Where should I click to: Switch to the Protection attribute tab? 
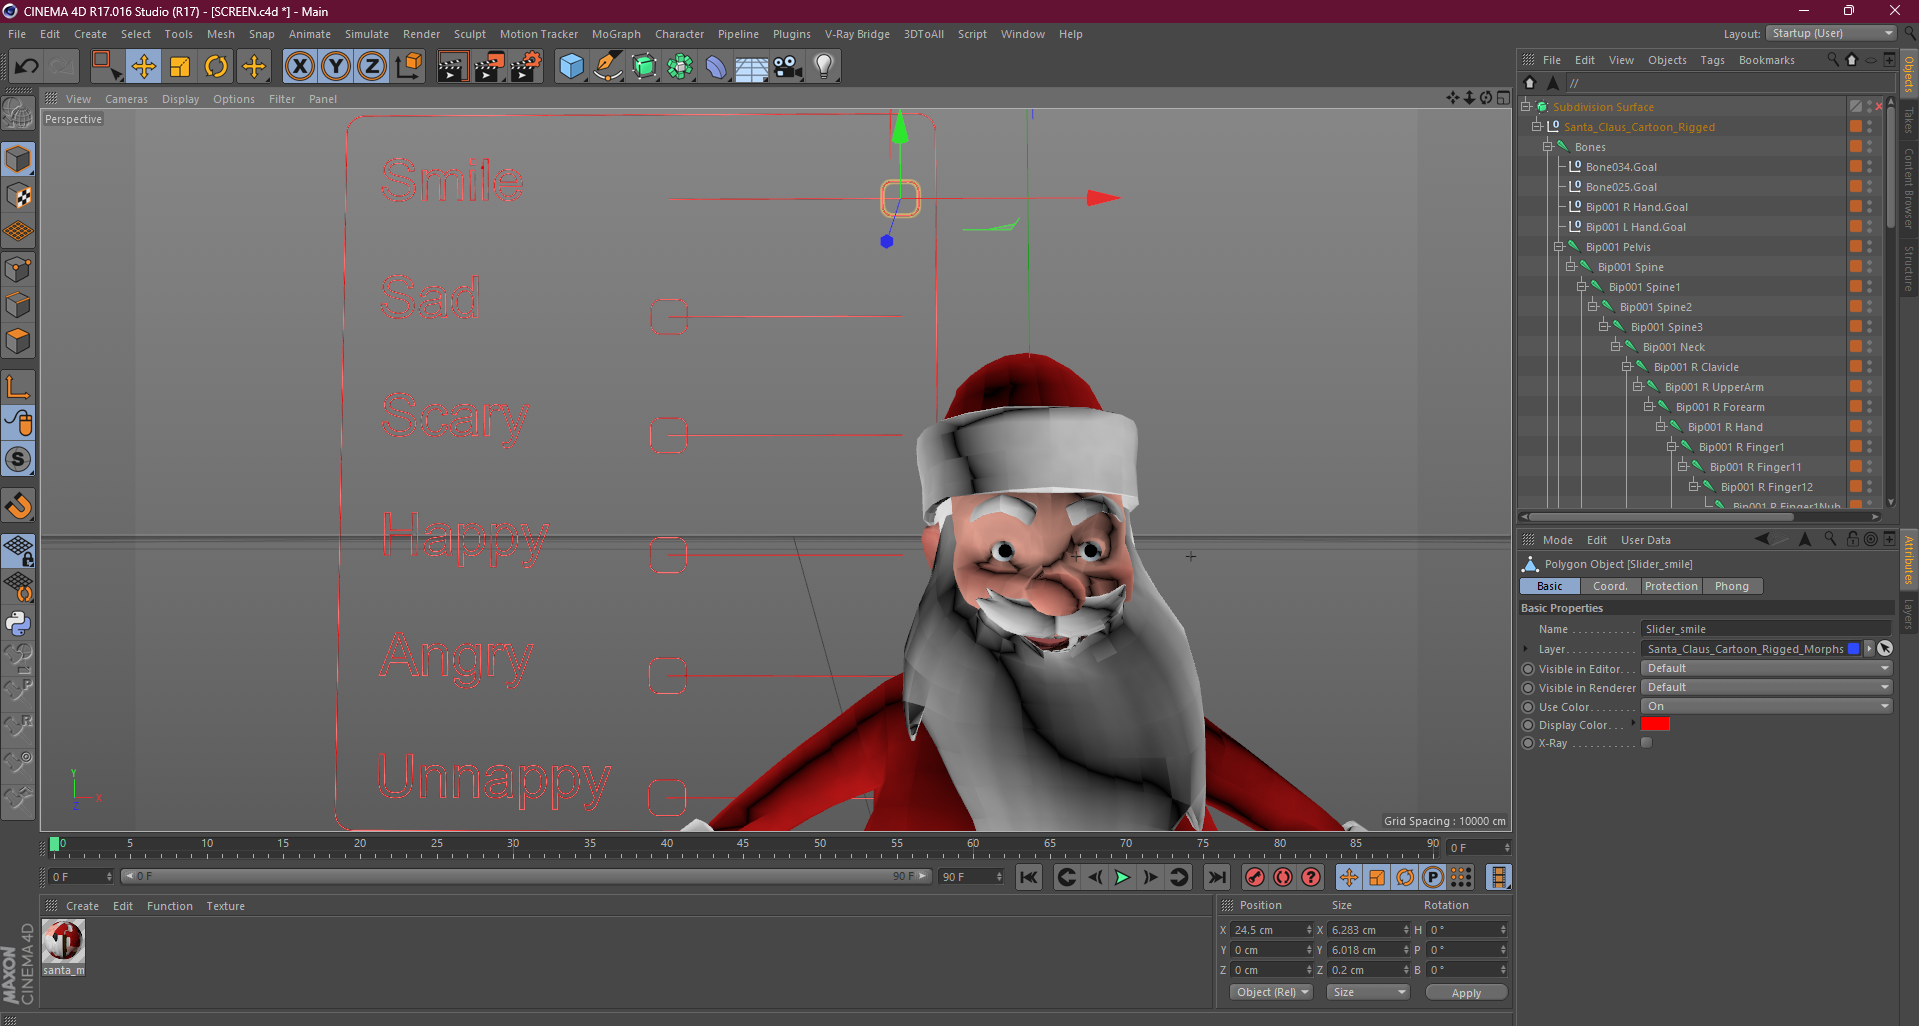coord(1671,586)
